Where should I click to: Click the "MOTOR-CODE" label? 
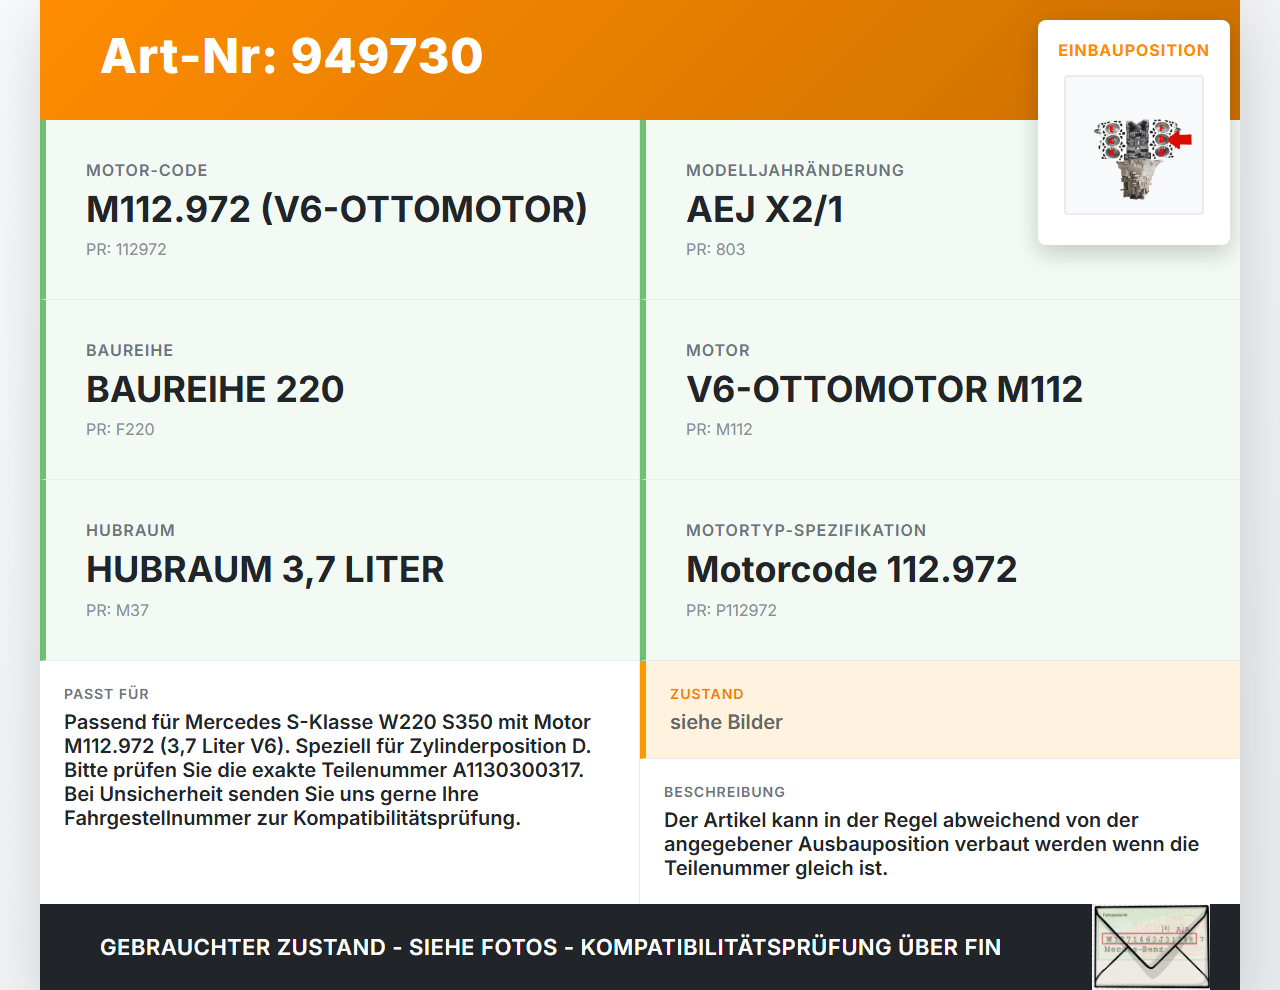[x=147, y=170]
